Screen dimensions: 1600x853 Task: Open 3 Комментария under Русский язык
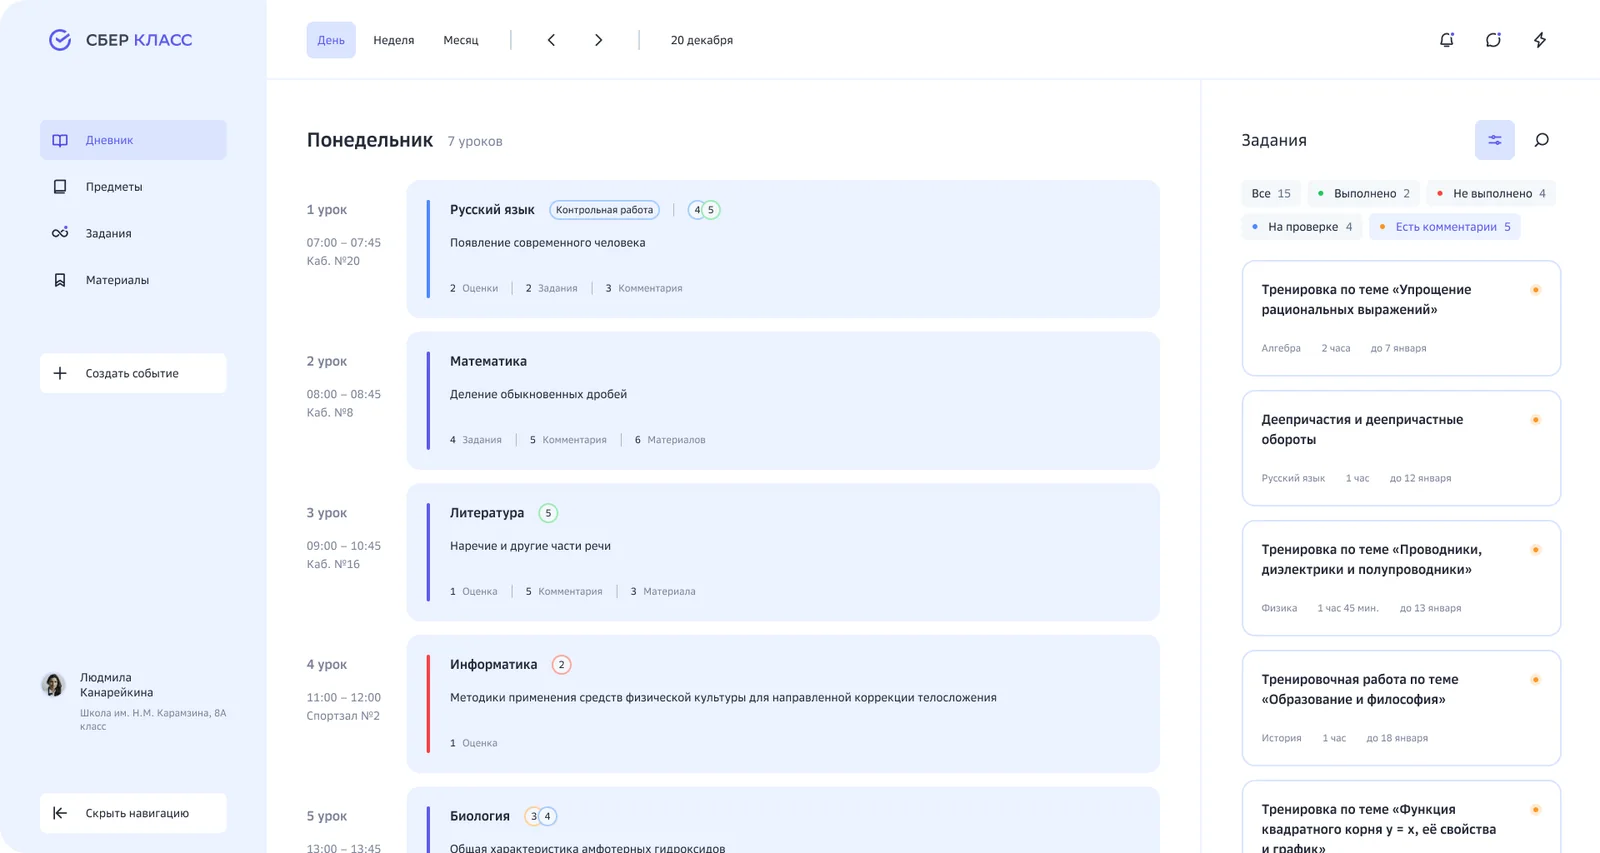pyautogui.click(x=644, y=288)
